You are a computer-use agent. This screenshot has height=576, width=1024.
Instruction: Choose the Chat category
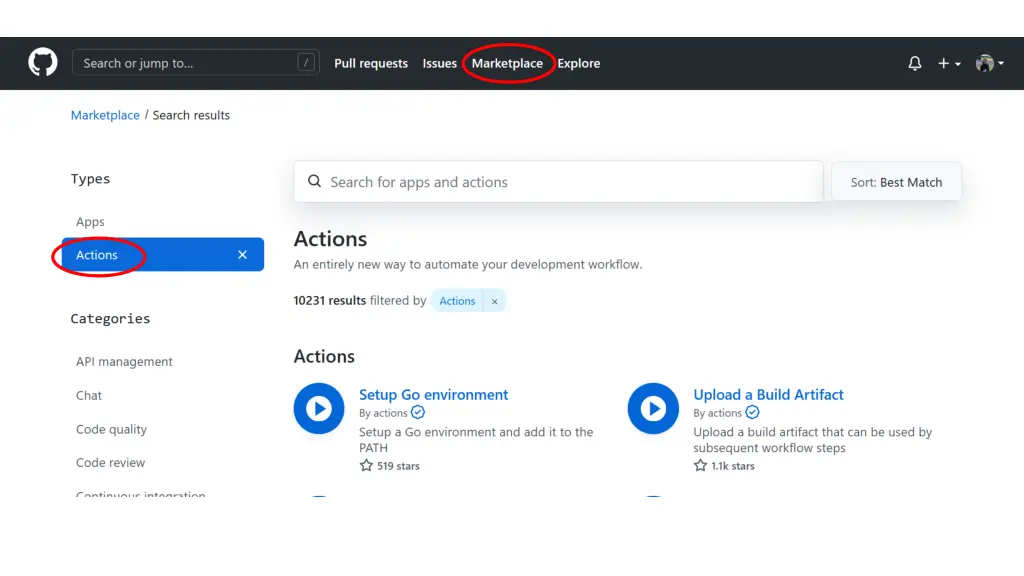pyautogui.click(x=89, y=395)
